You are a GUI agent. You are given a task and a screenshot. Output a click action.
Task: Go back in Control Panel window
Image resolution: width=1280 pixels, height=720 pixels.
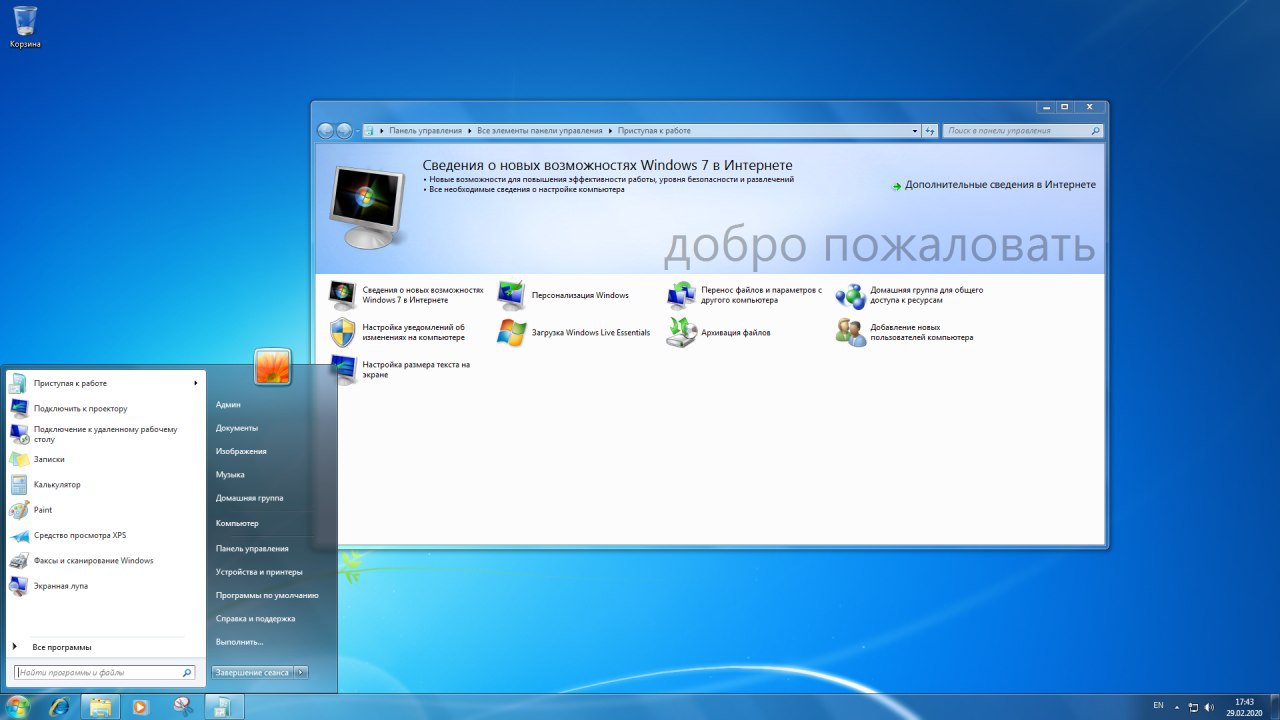(x=326, y=131)
